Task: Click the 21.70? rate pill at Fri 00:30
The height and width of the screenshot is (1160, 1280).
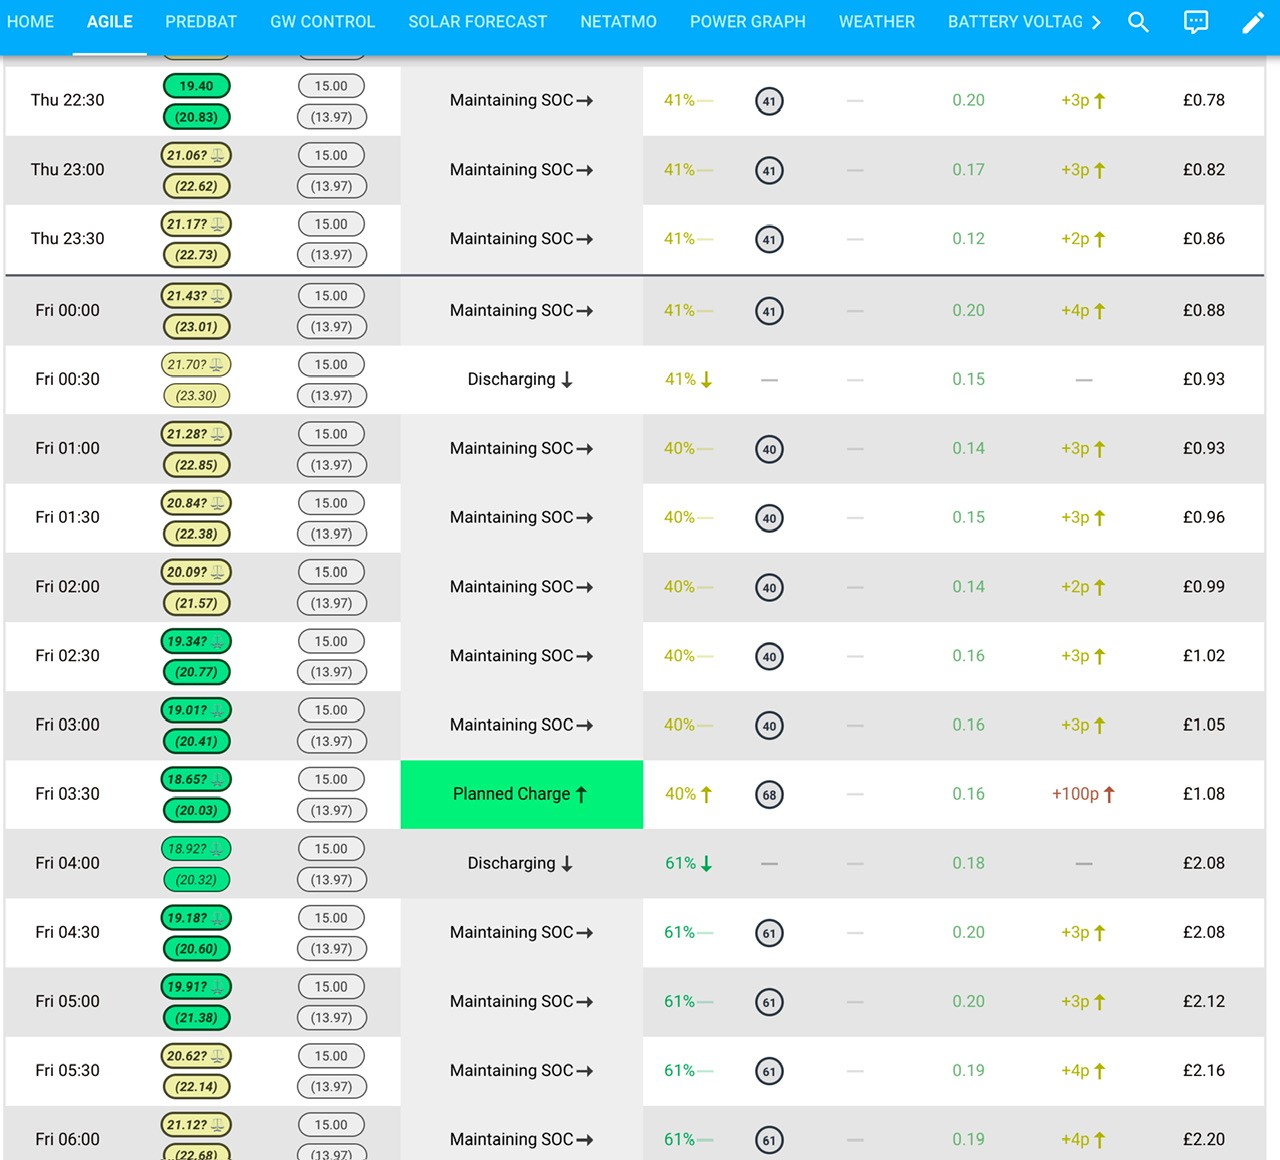Action: click(x=196, y=365)
